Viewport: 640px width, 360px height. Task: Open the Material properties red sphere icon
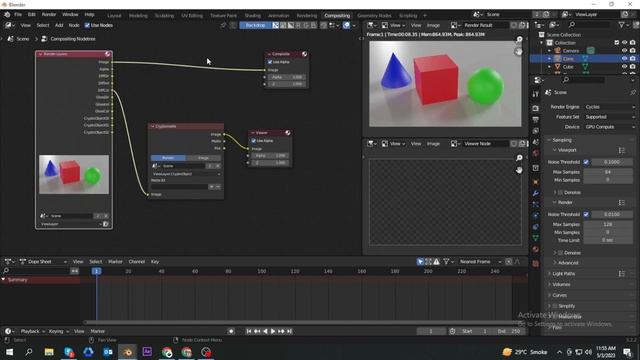click(536, 249)
